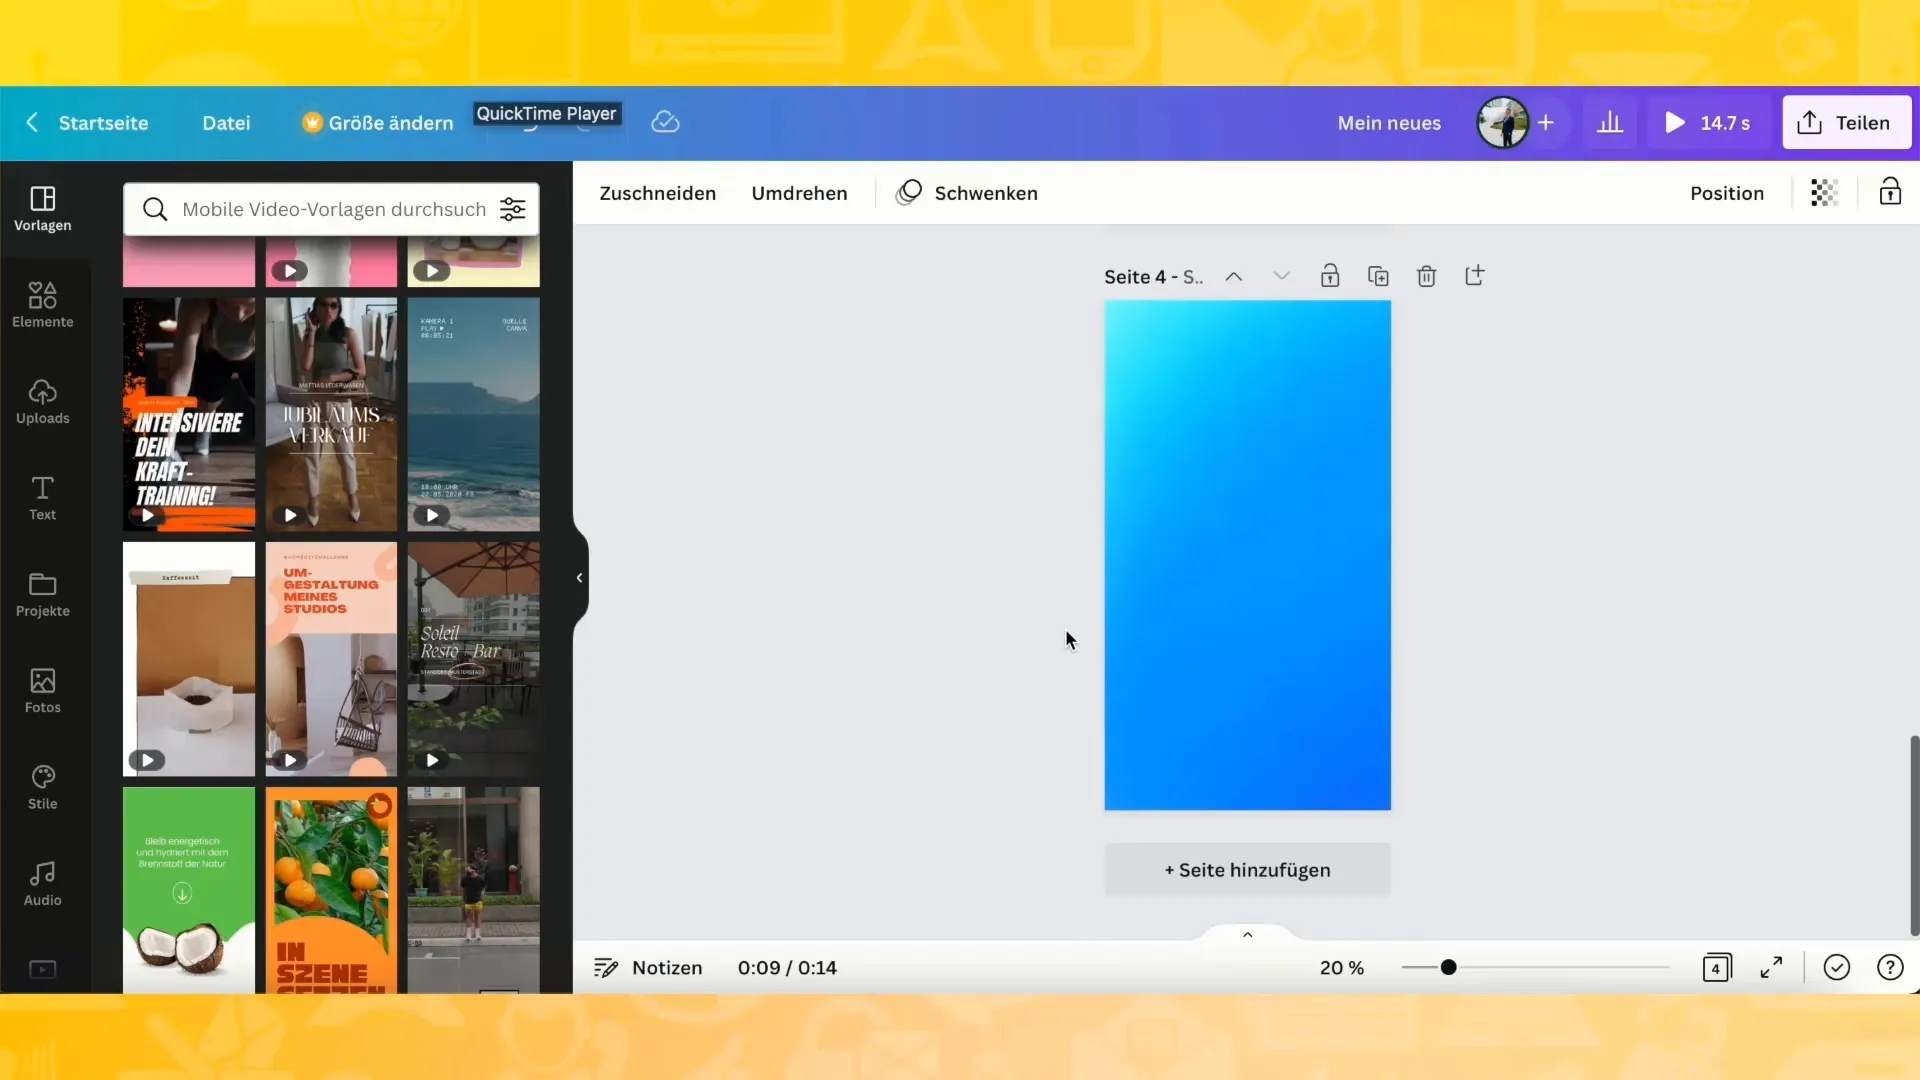1920x1080 pixels.
Task: Click the oranges social media template thumbnail
Action: [331, 890]
